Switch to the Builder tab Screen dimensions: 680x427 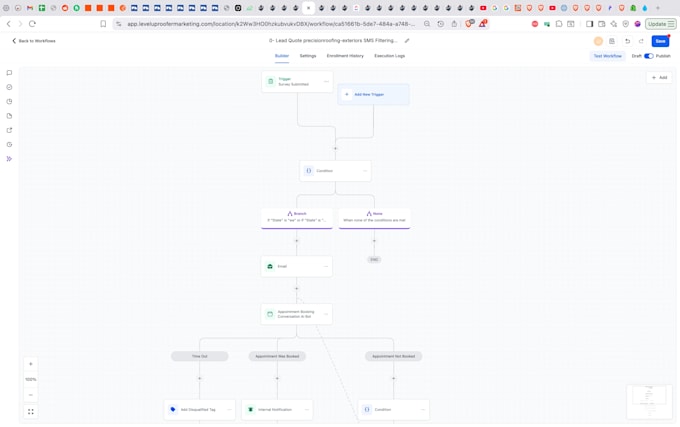pyautogui.click(x=282, y=56)
